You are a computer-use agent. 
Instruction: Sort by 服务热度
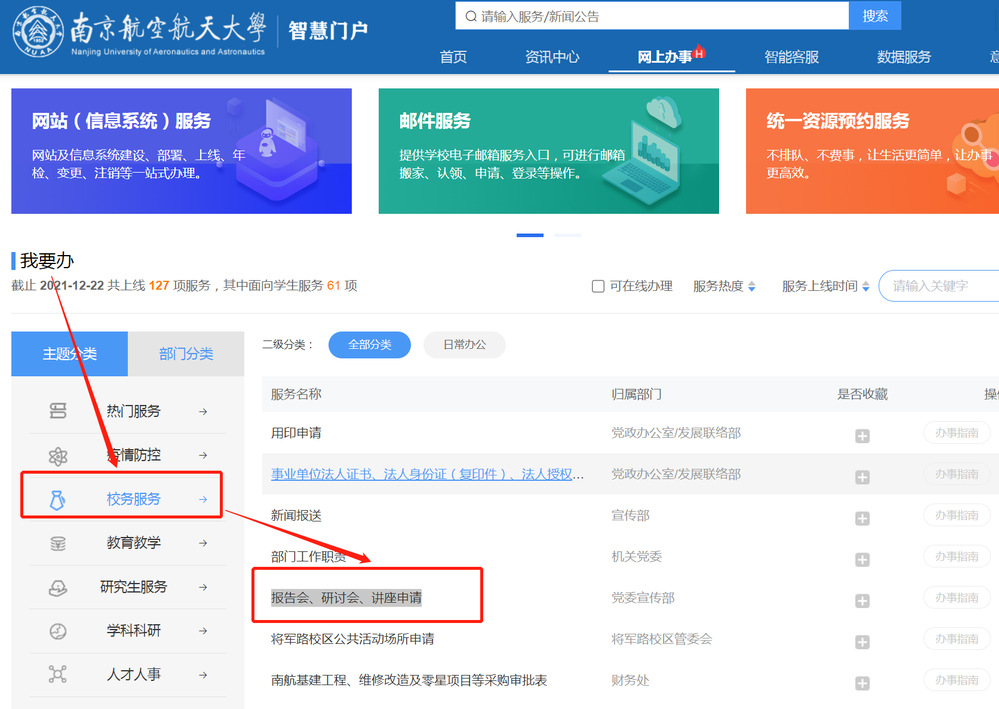click(x=724, y=287)
